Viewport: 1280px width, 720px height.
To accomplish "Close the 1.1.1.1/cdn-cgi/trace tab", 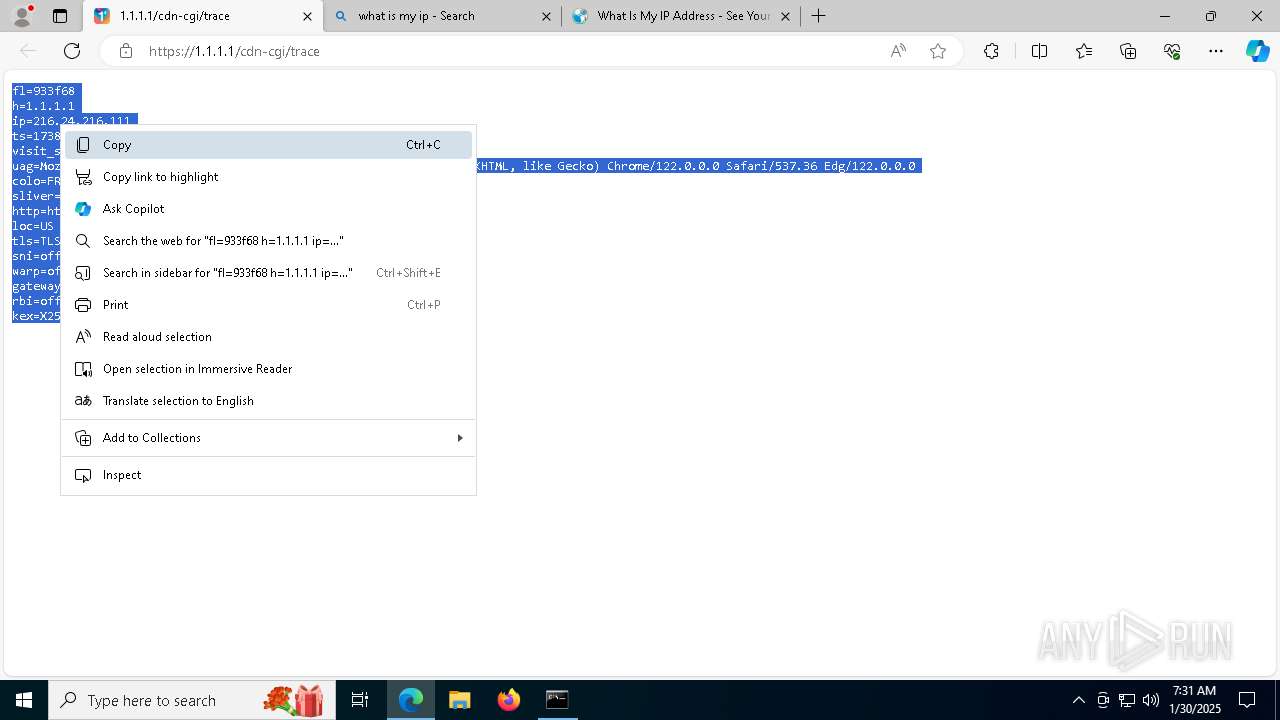I will (x=307, y=16).
